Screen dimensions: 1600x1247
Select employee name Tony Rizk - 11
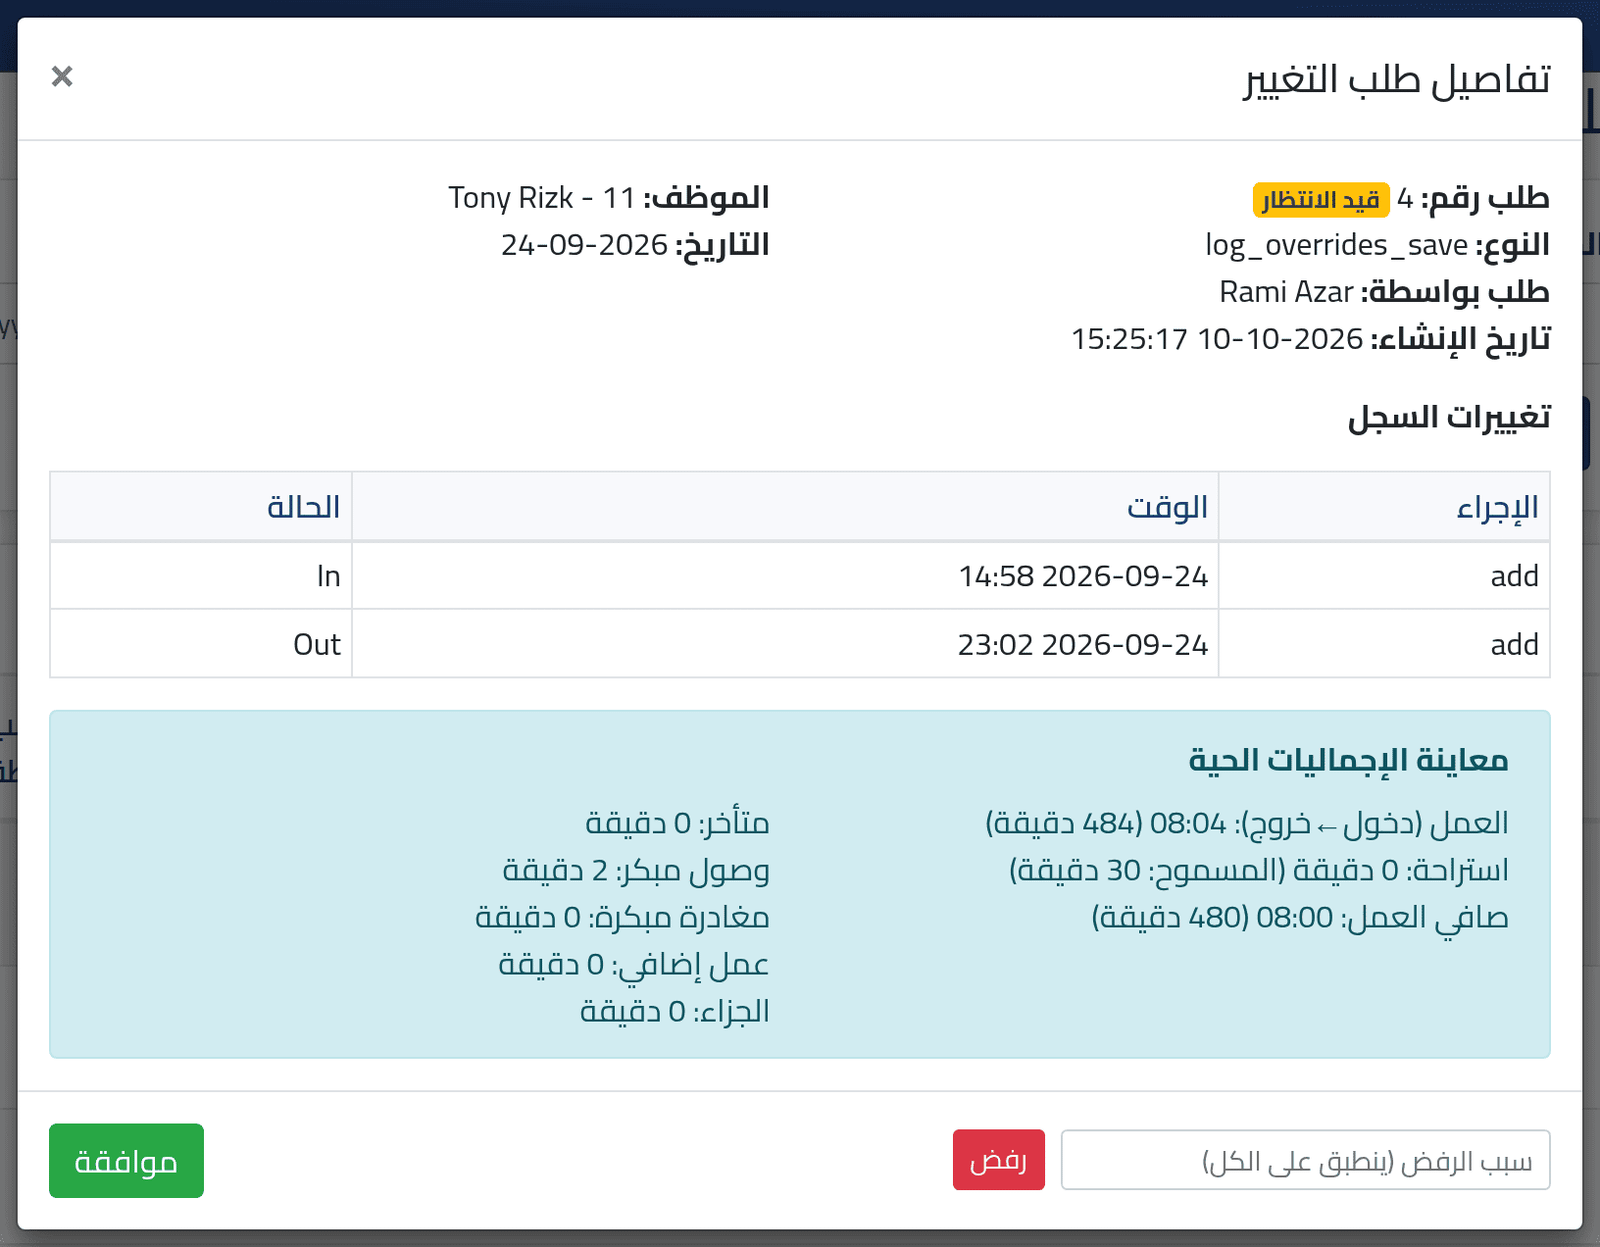point(541,198)
